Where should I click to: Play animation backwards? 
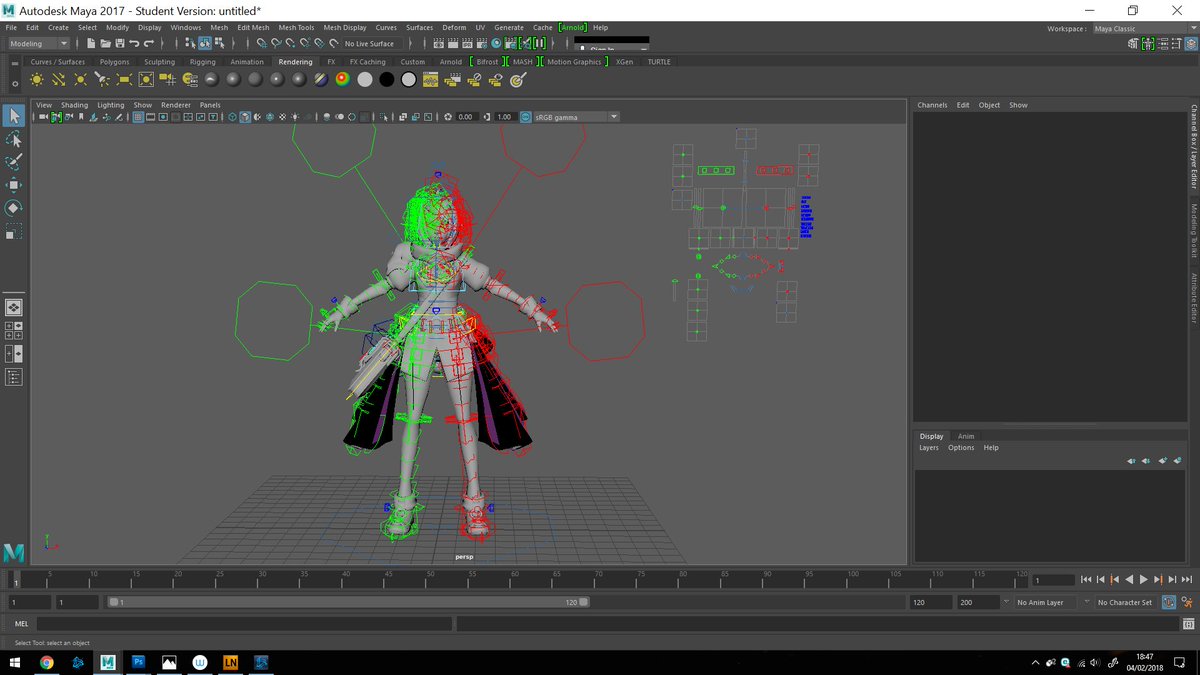(1129, 580)
